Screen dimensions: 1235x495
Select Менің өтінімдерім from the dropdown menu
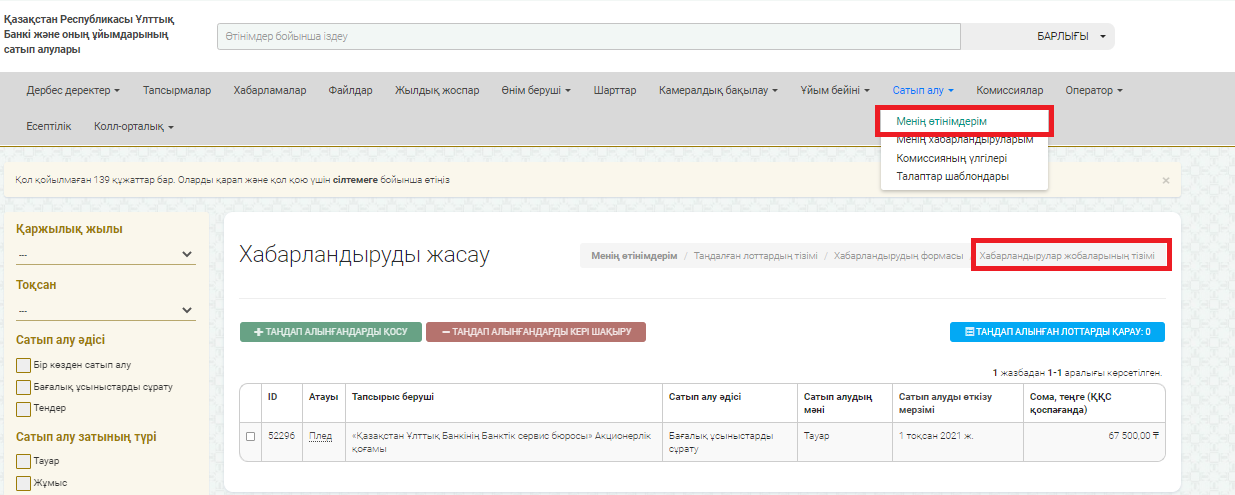(x=941, y=121)
